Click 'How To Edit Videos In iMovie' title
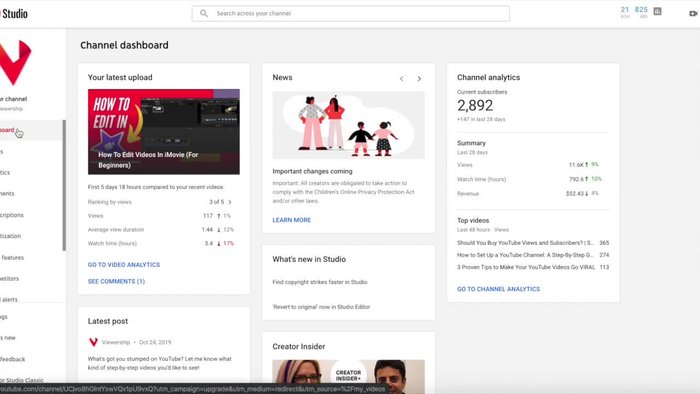 148,160
